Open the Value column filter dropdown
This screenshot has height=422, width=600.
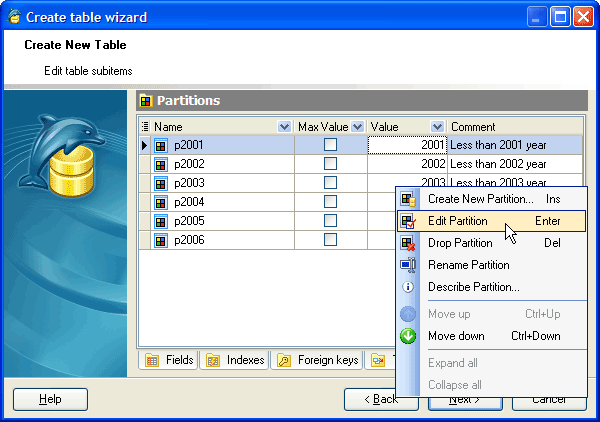[x=437, y=127]
